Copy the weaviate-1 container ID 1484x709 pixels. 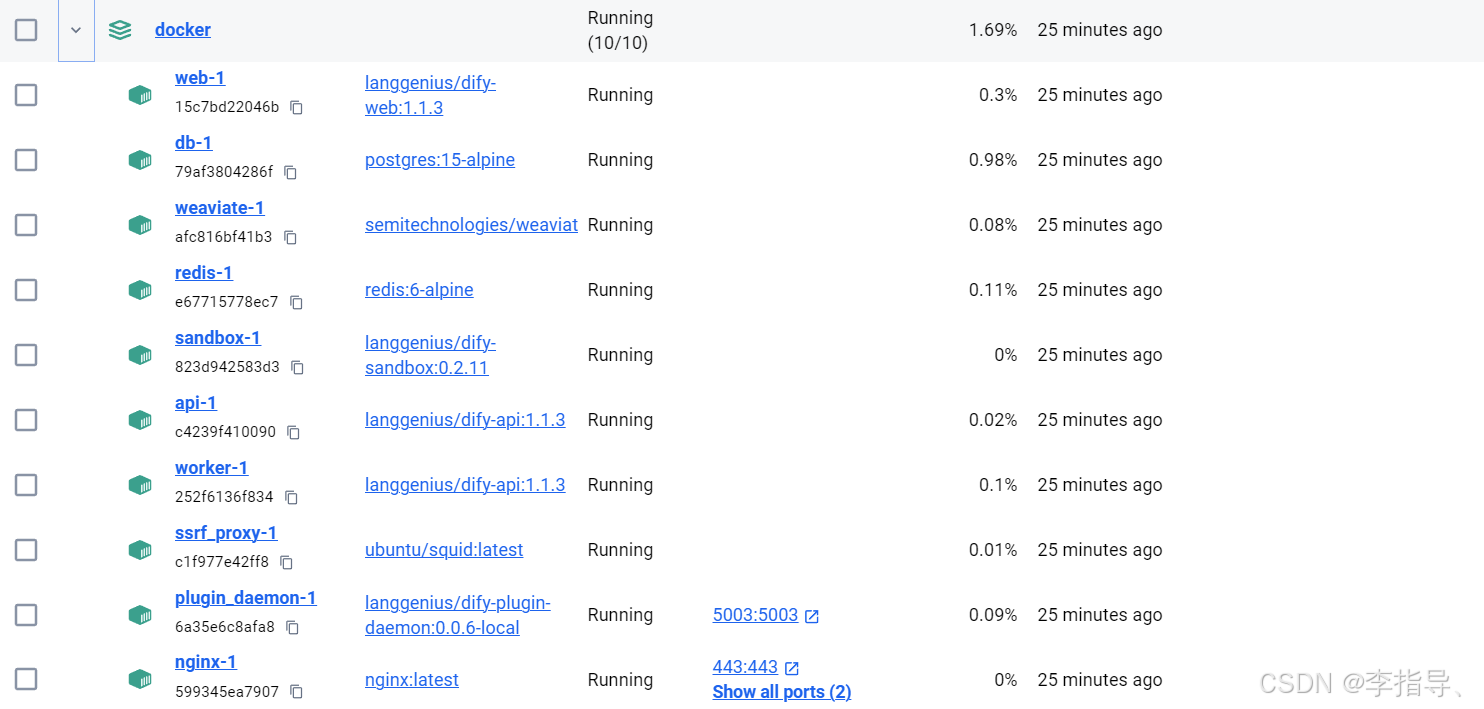(290, 237)
